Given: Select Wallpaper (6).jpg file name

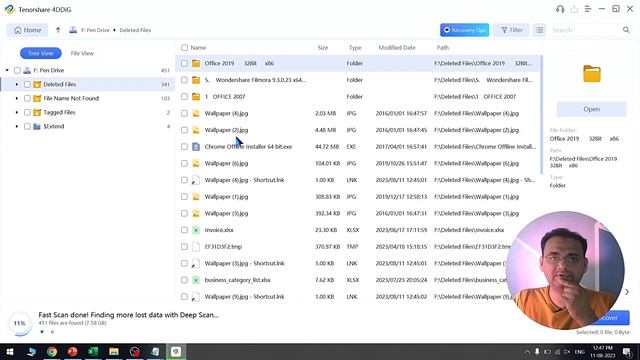Looking at the screenshot, I should (x=226, y=163).
